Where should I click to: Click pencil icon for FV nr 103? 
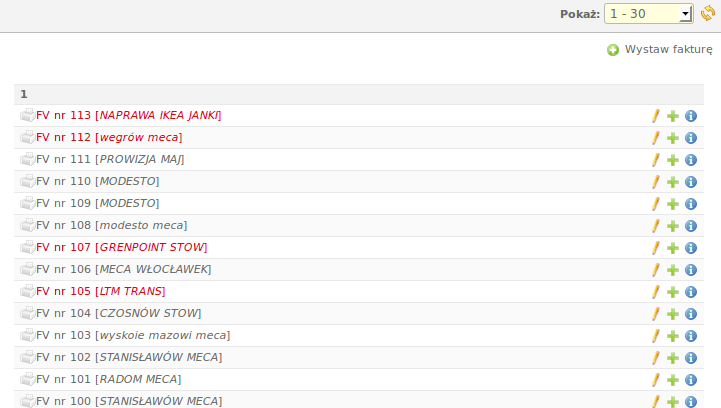(656, 336)
